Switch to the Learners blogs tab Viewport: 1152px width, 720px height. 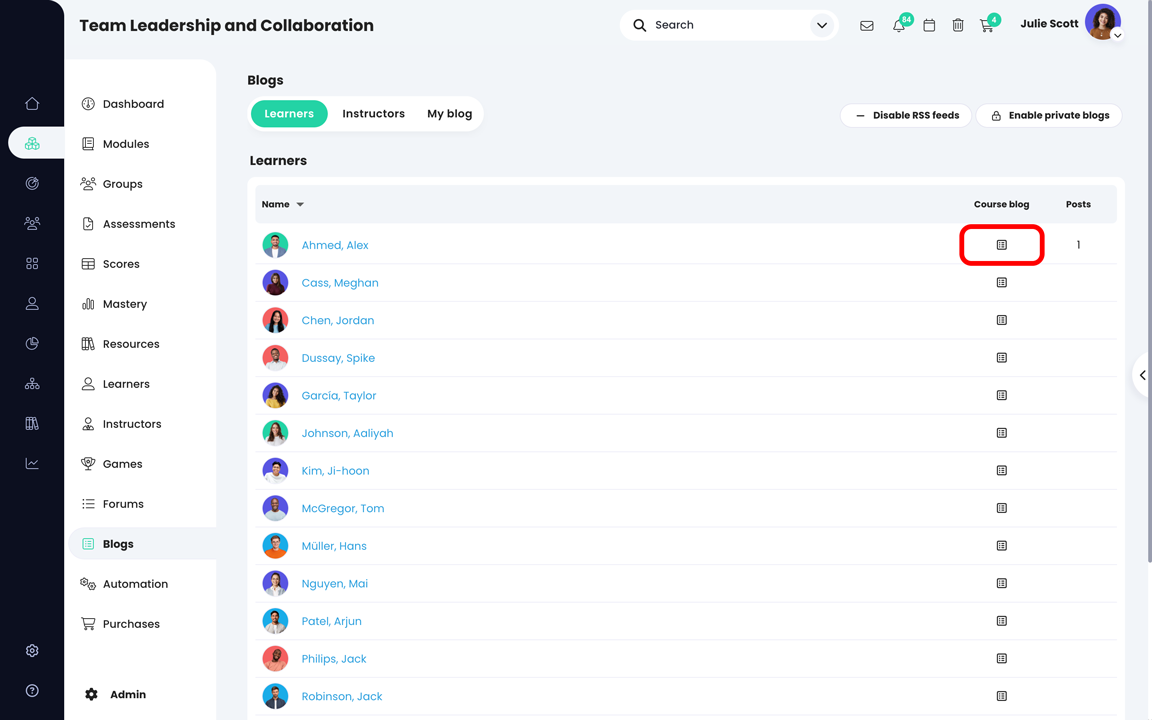(x=289, y=114)
